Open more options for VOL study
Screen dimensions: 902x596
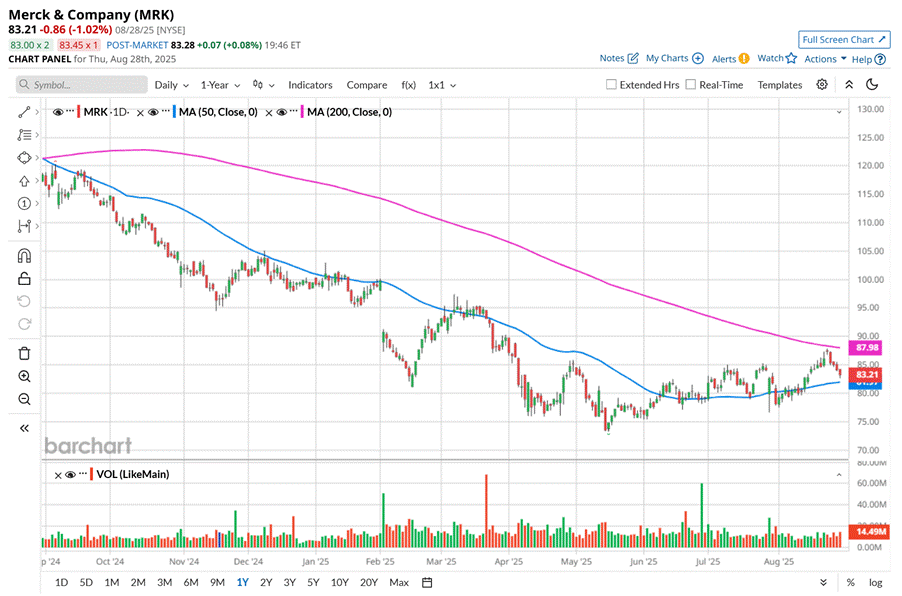point(83,473)
